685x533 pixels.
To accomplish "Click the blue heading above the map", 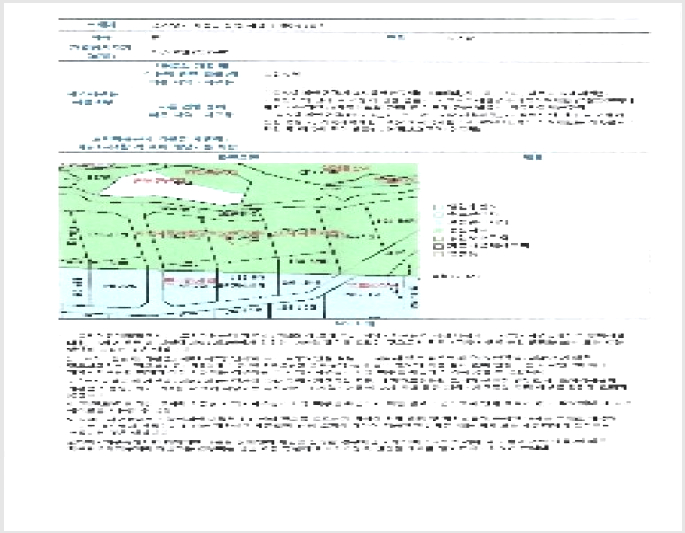I will [239, 157].
